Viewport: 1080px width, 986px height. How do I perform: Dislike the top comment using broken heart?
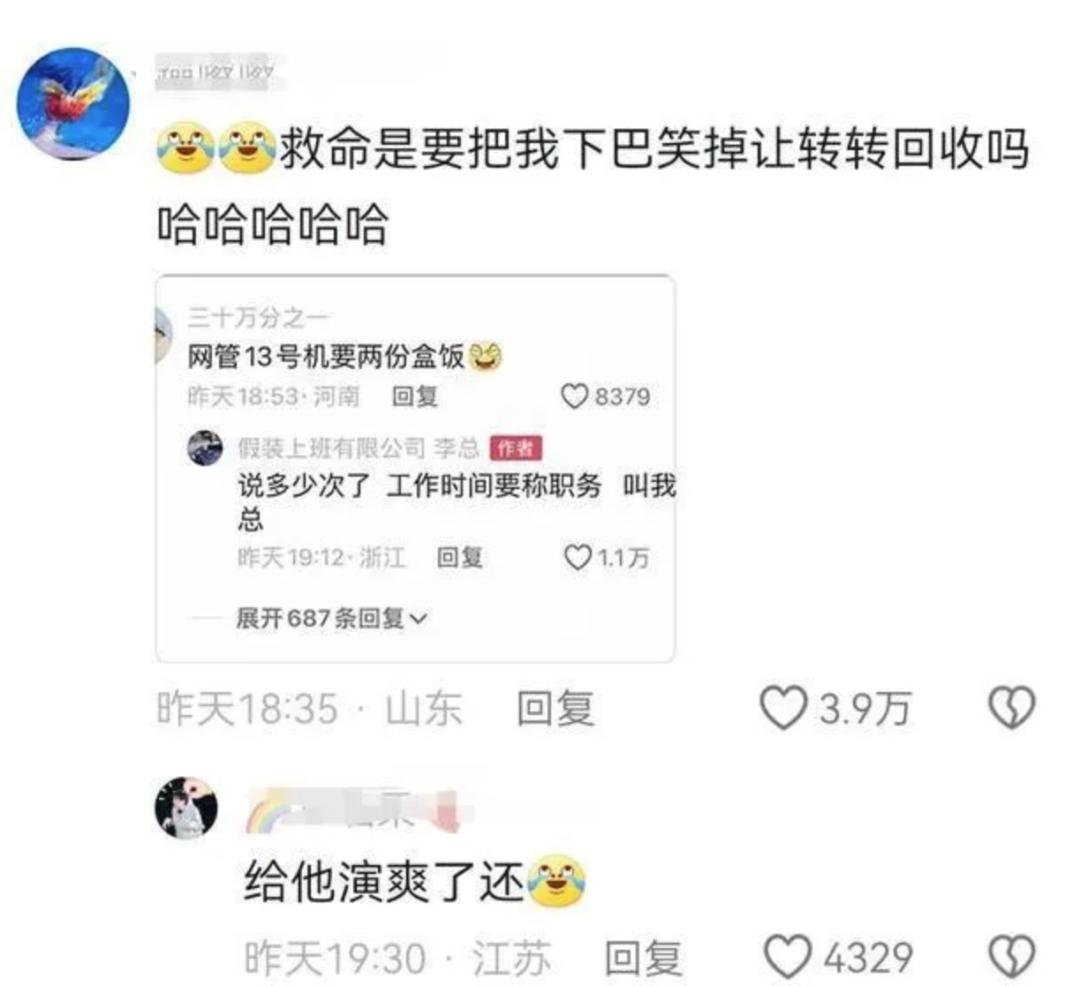(x=1012, y=708)
